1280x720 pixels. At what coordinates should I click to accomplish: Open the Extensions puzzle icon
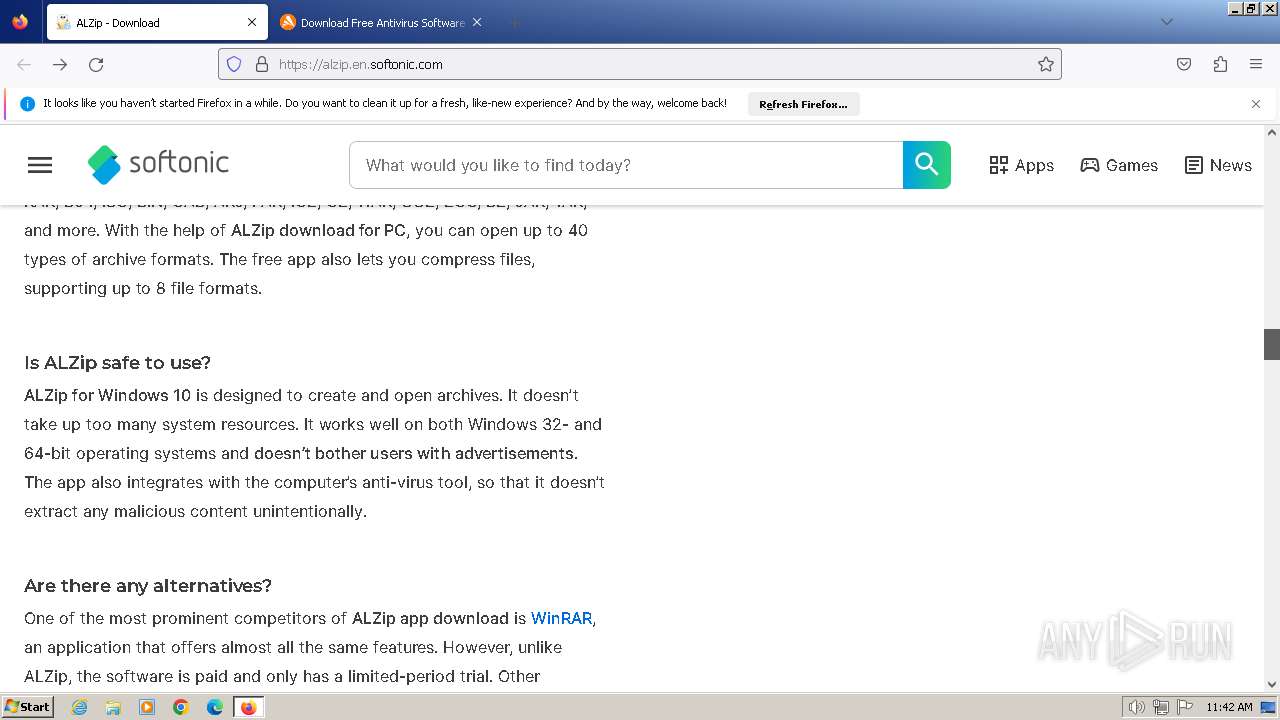click(x=1220, y=64)
